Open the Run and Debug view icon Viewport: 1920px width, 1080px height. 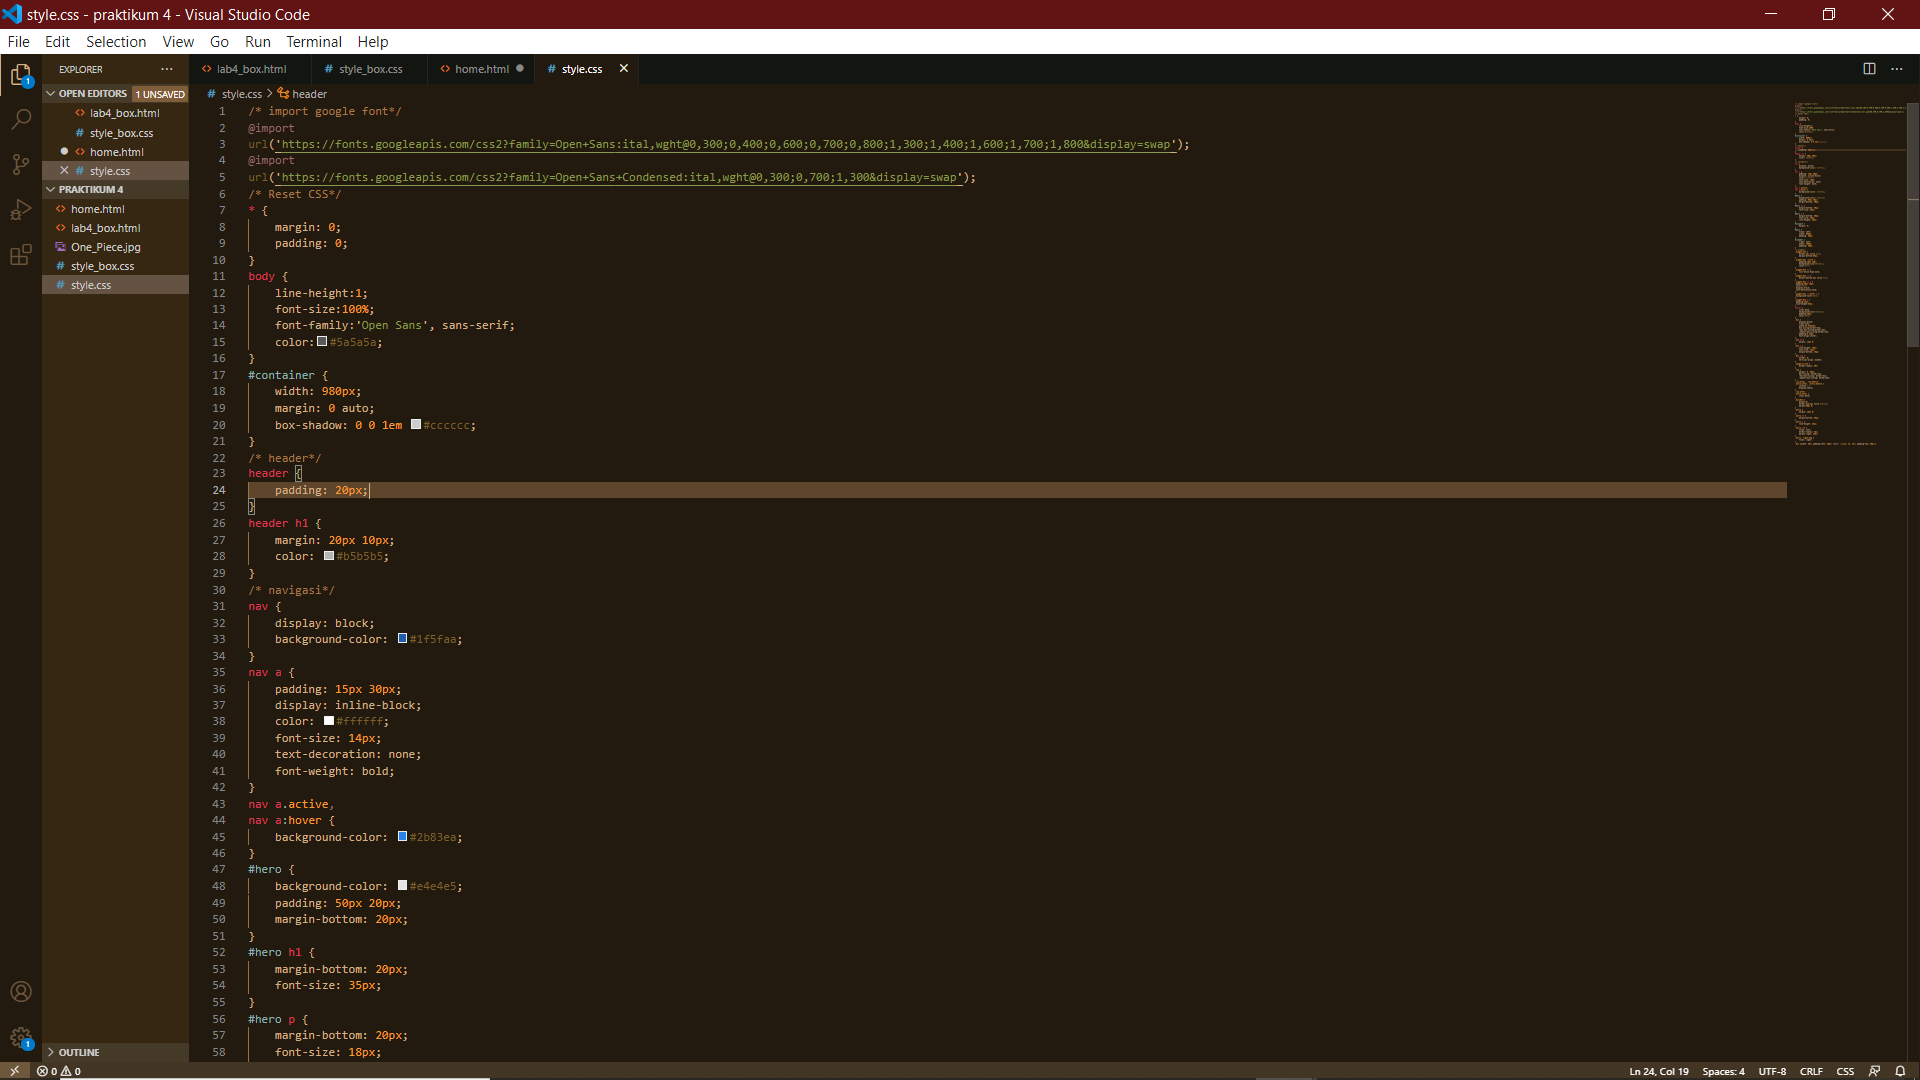coord(21,210)
